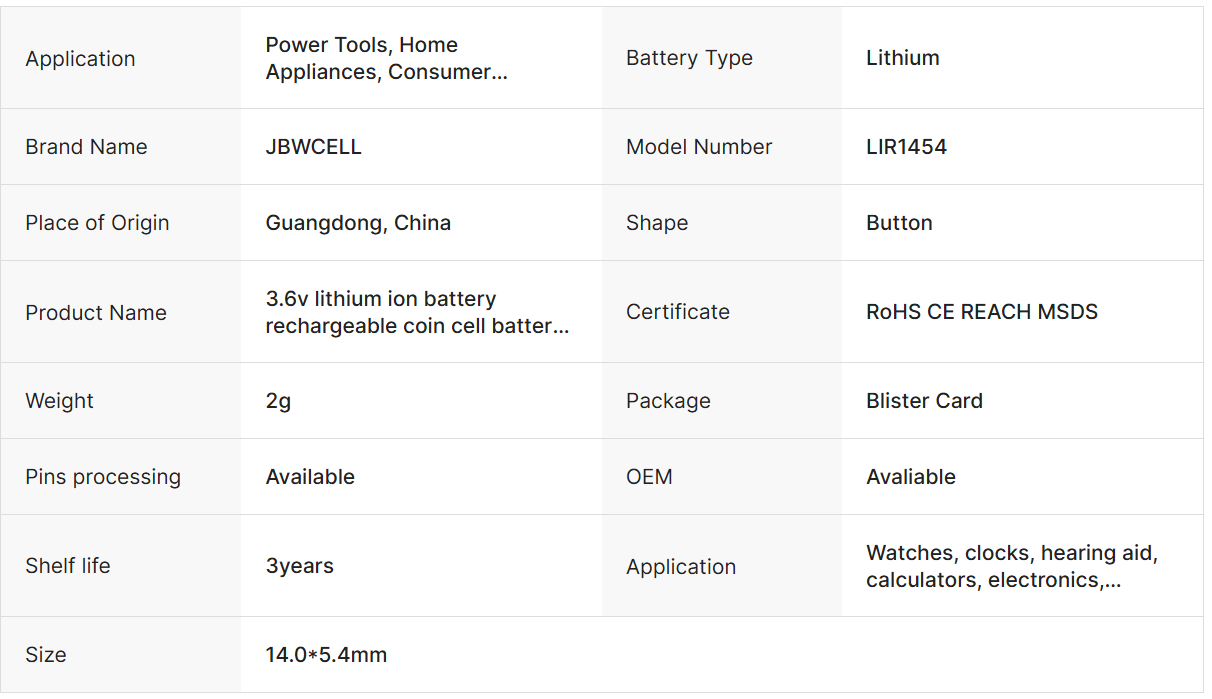Select the "3years" shelf life value
Viewport: 1212px width, 699px height.
pos(299,566)
